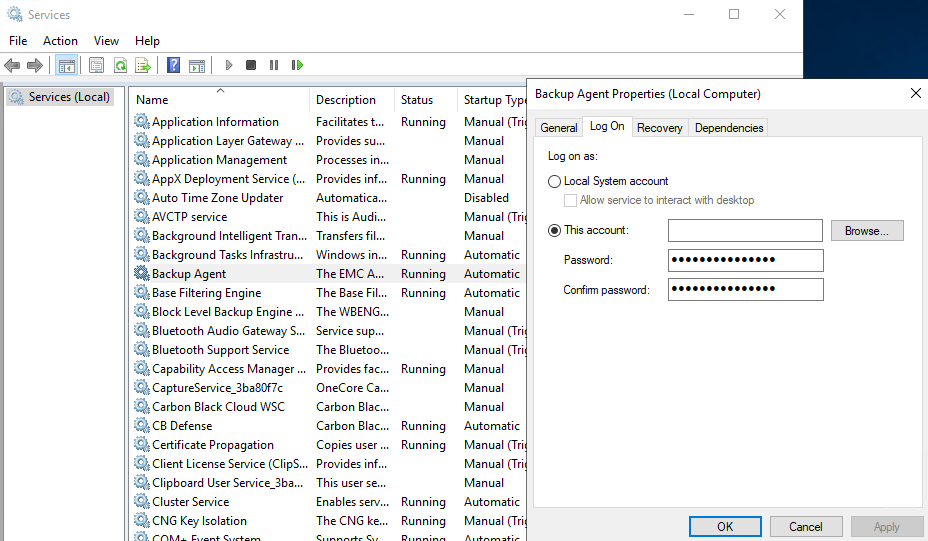Click the Export List toolbar icon
Image resolution: width=928 pixels, height=541 pixels.
click(143, 65)
